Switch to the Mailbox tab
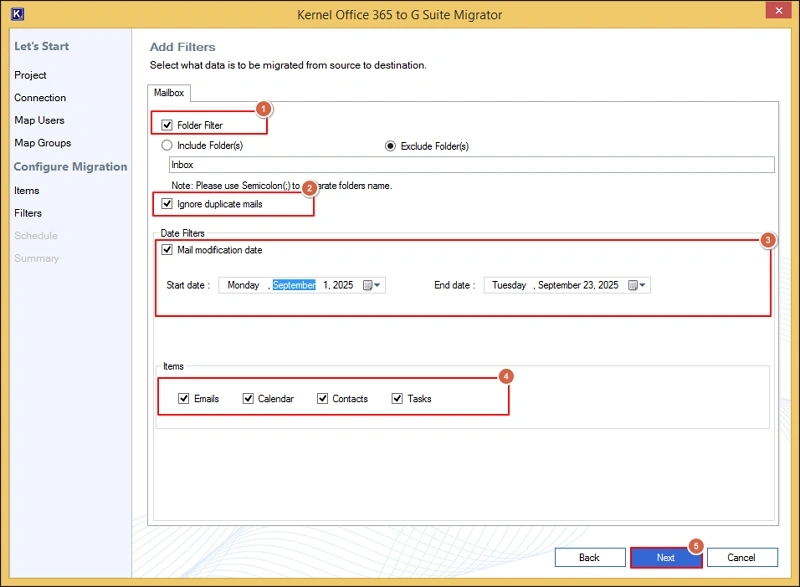The height and width of the screenshot is (587, 800). click(x=168, y=93)
